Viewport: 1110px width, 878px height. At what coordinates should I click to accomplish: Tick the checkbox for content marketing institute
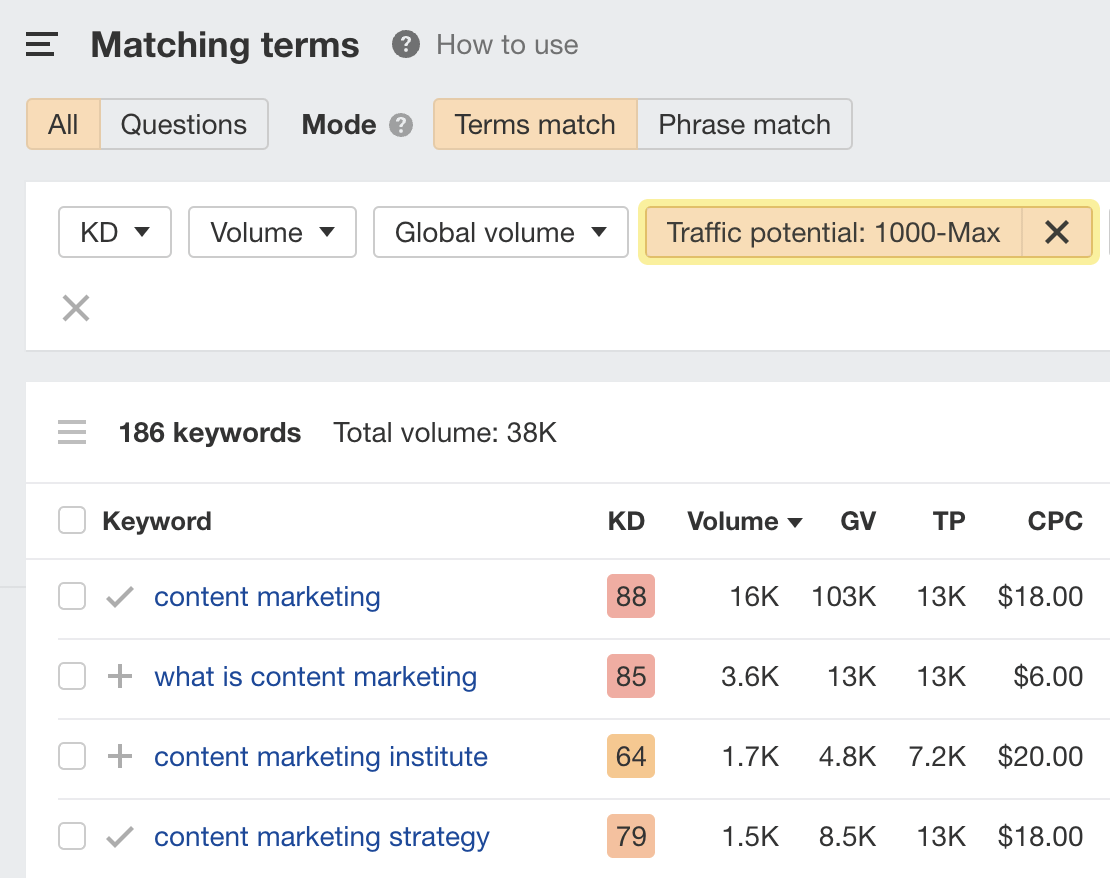coord(72,756)
